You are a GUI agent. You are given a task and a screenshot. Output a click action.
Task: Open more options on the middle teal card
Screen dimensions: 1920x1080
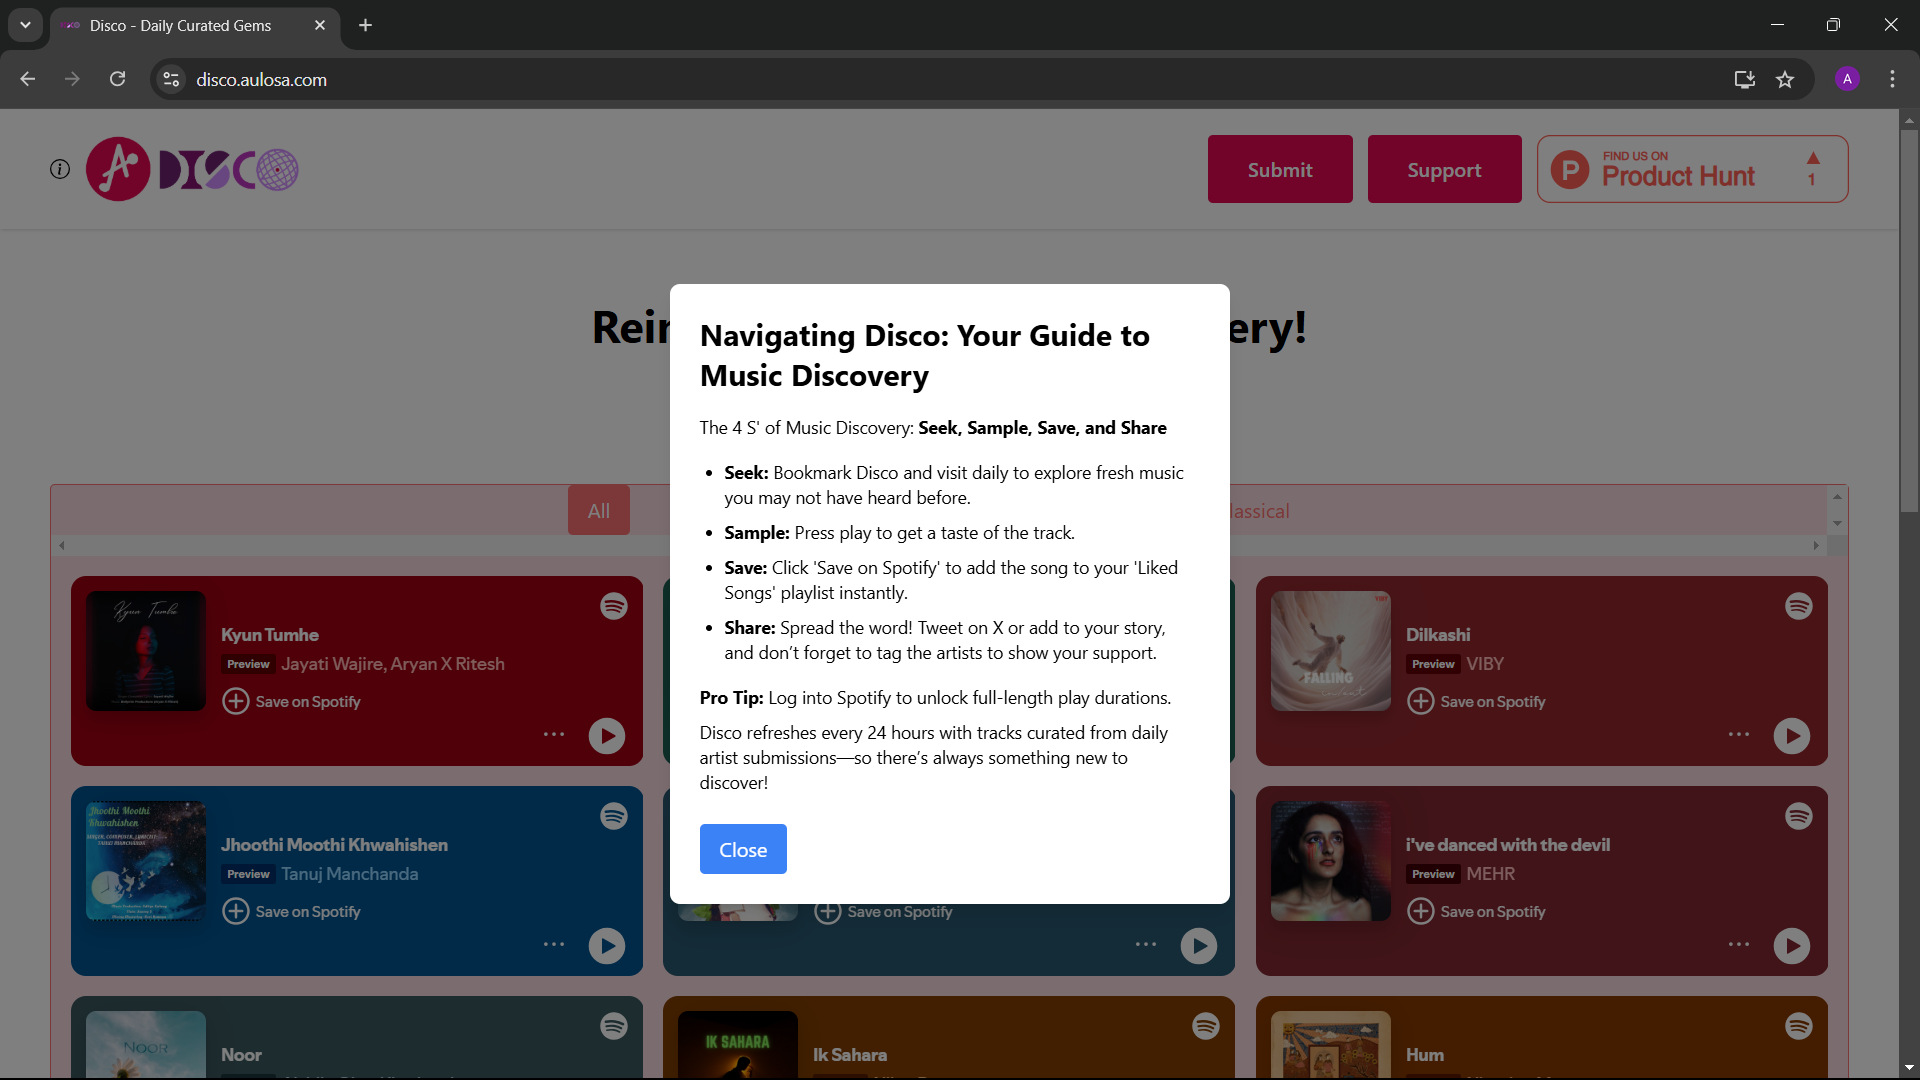tap(1146, 944)
